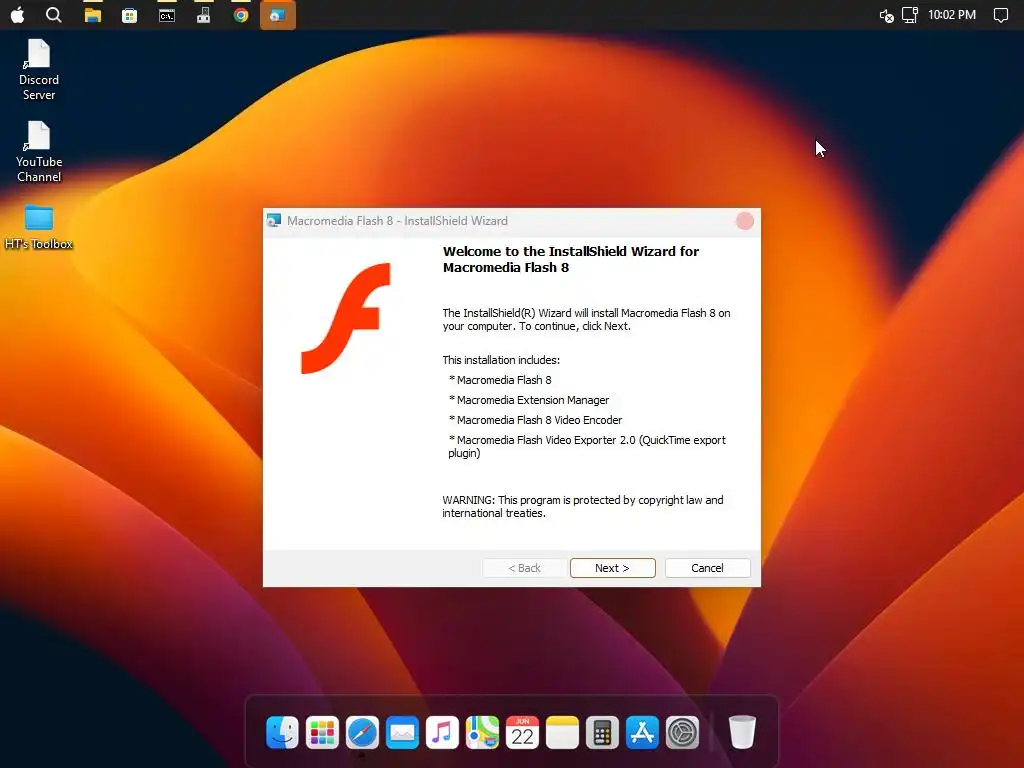Open the network display tray icon

tap(910, 14)
